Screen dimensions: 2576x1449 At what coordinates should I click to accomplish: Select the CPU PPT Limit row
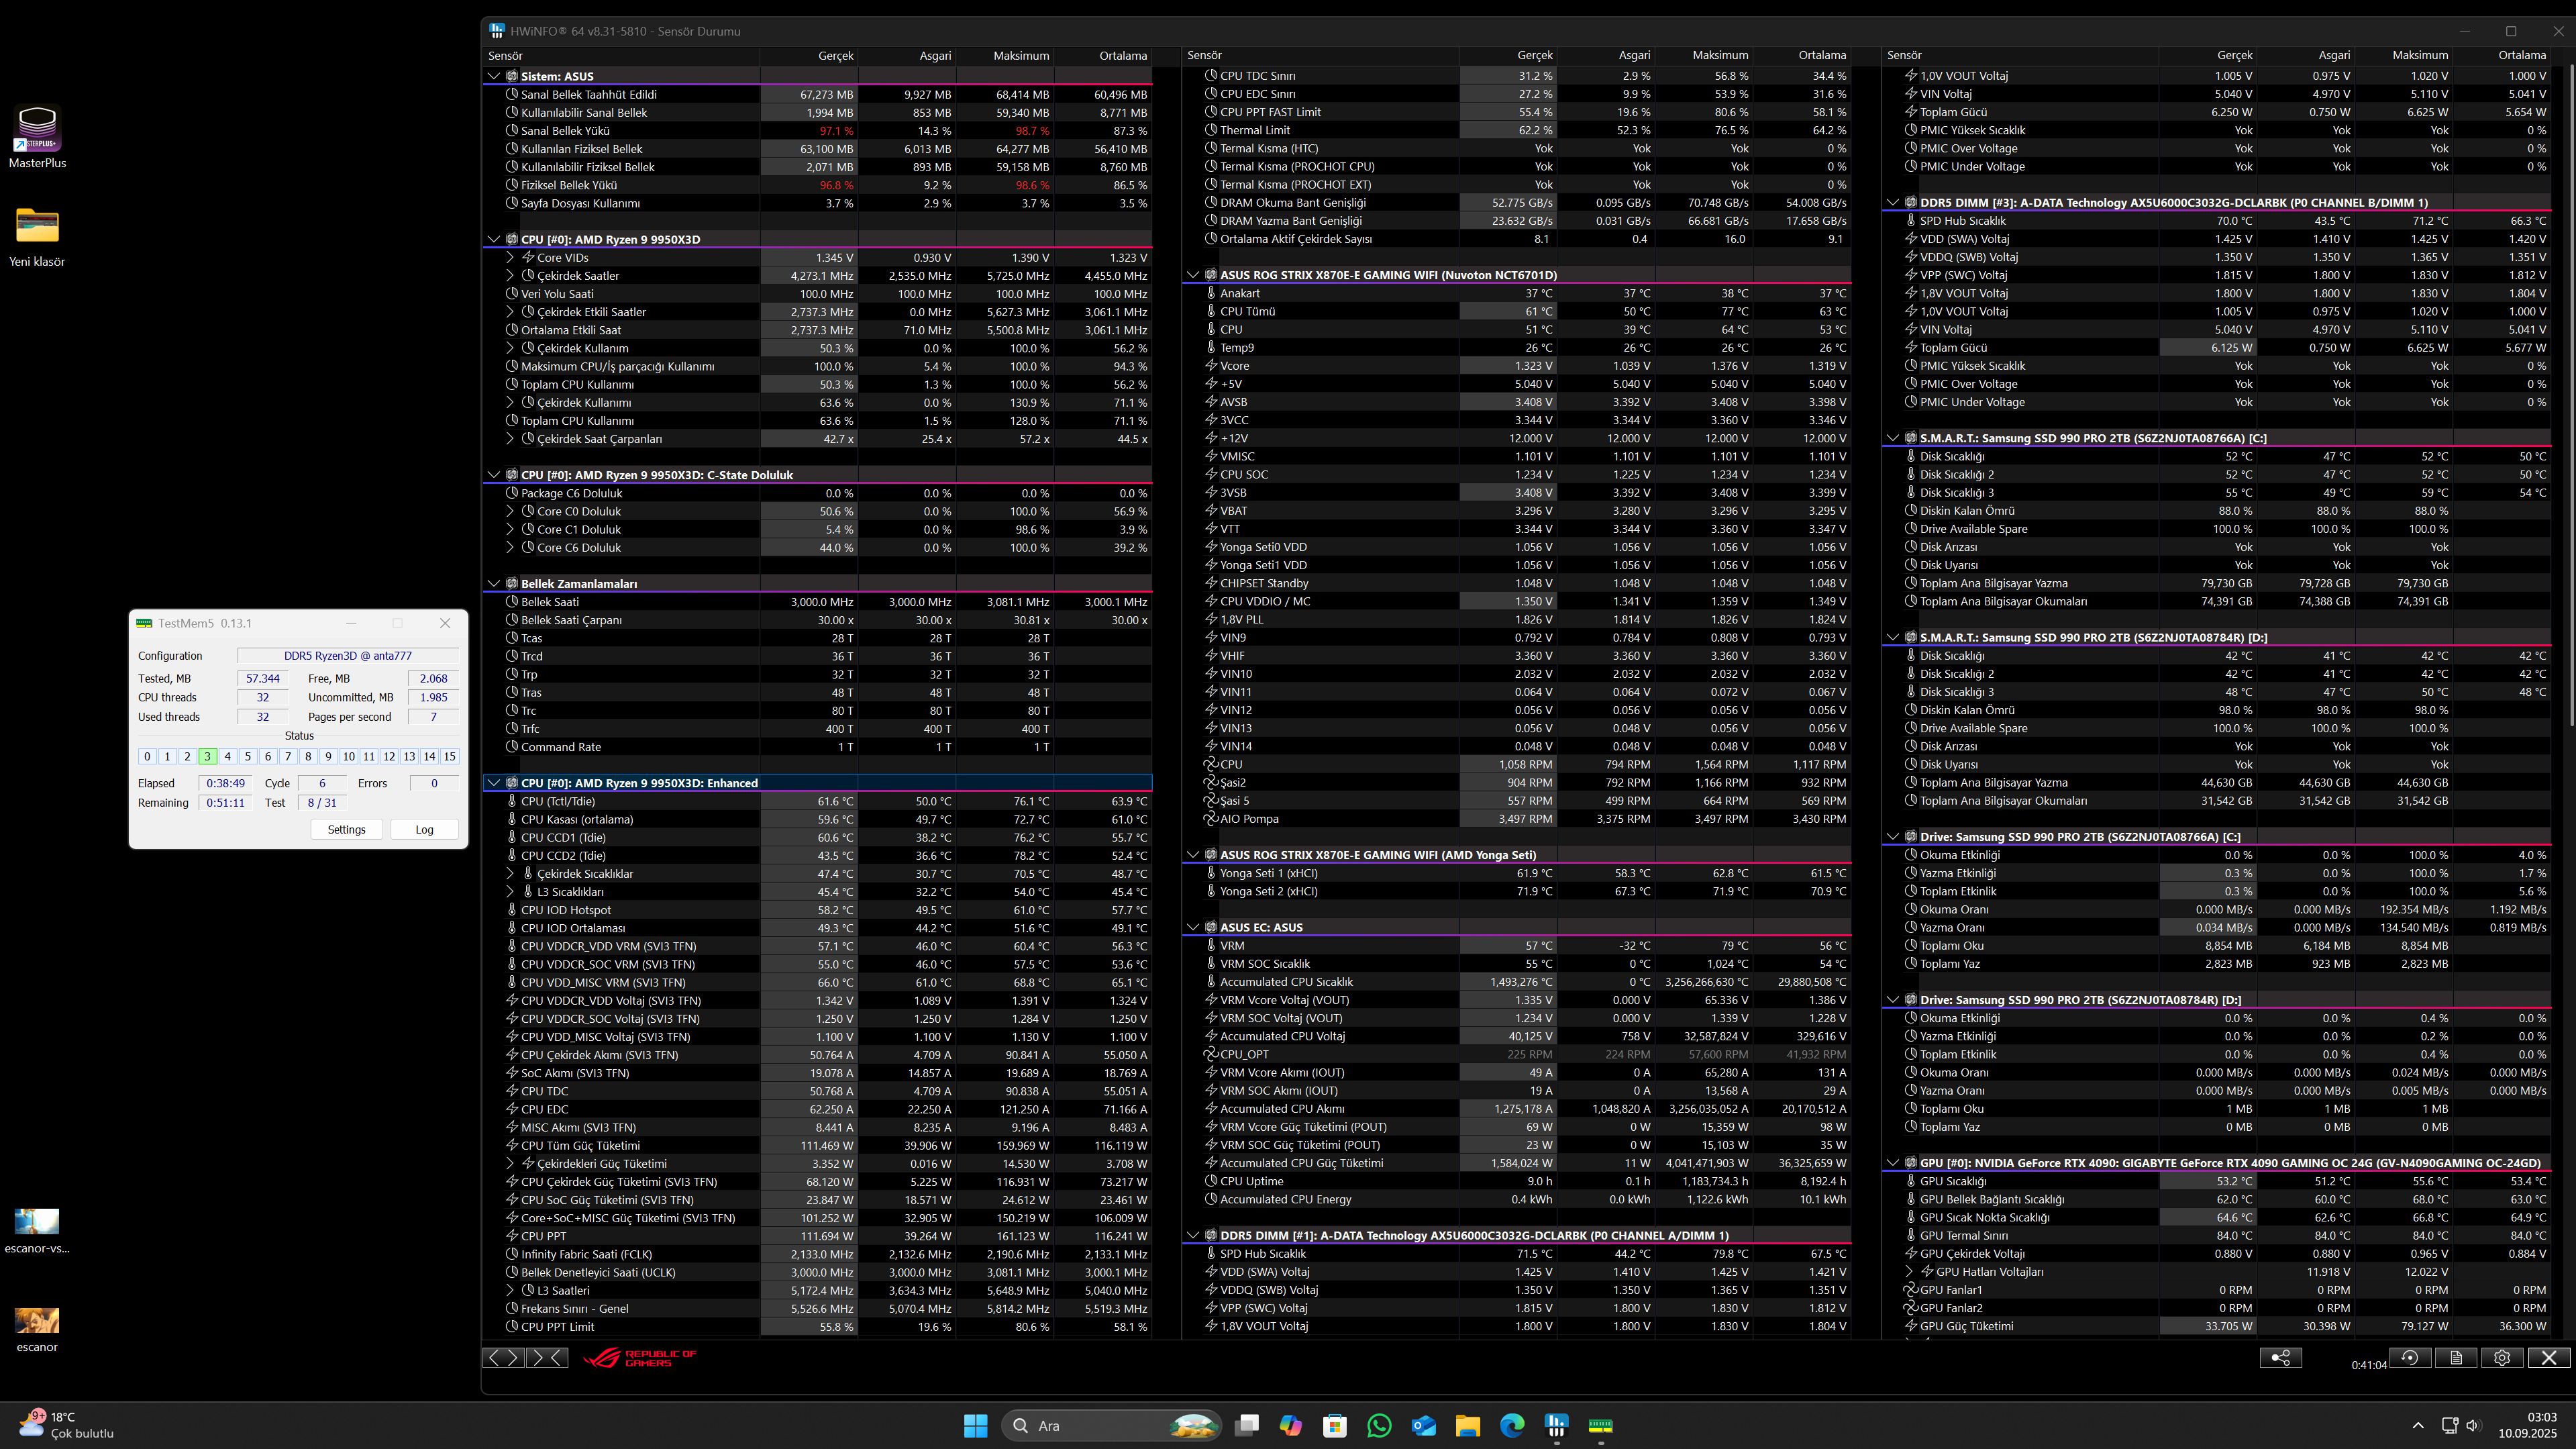coord(817,1327)
